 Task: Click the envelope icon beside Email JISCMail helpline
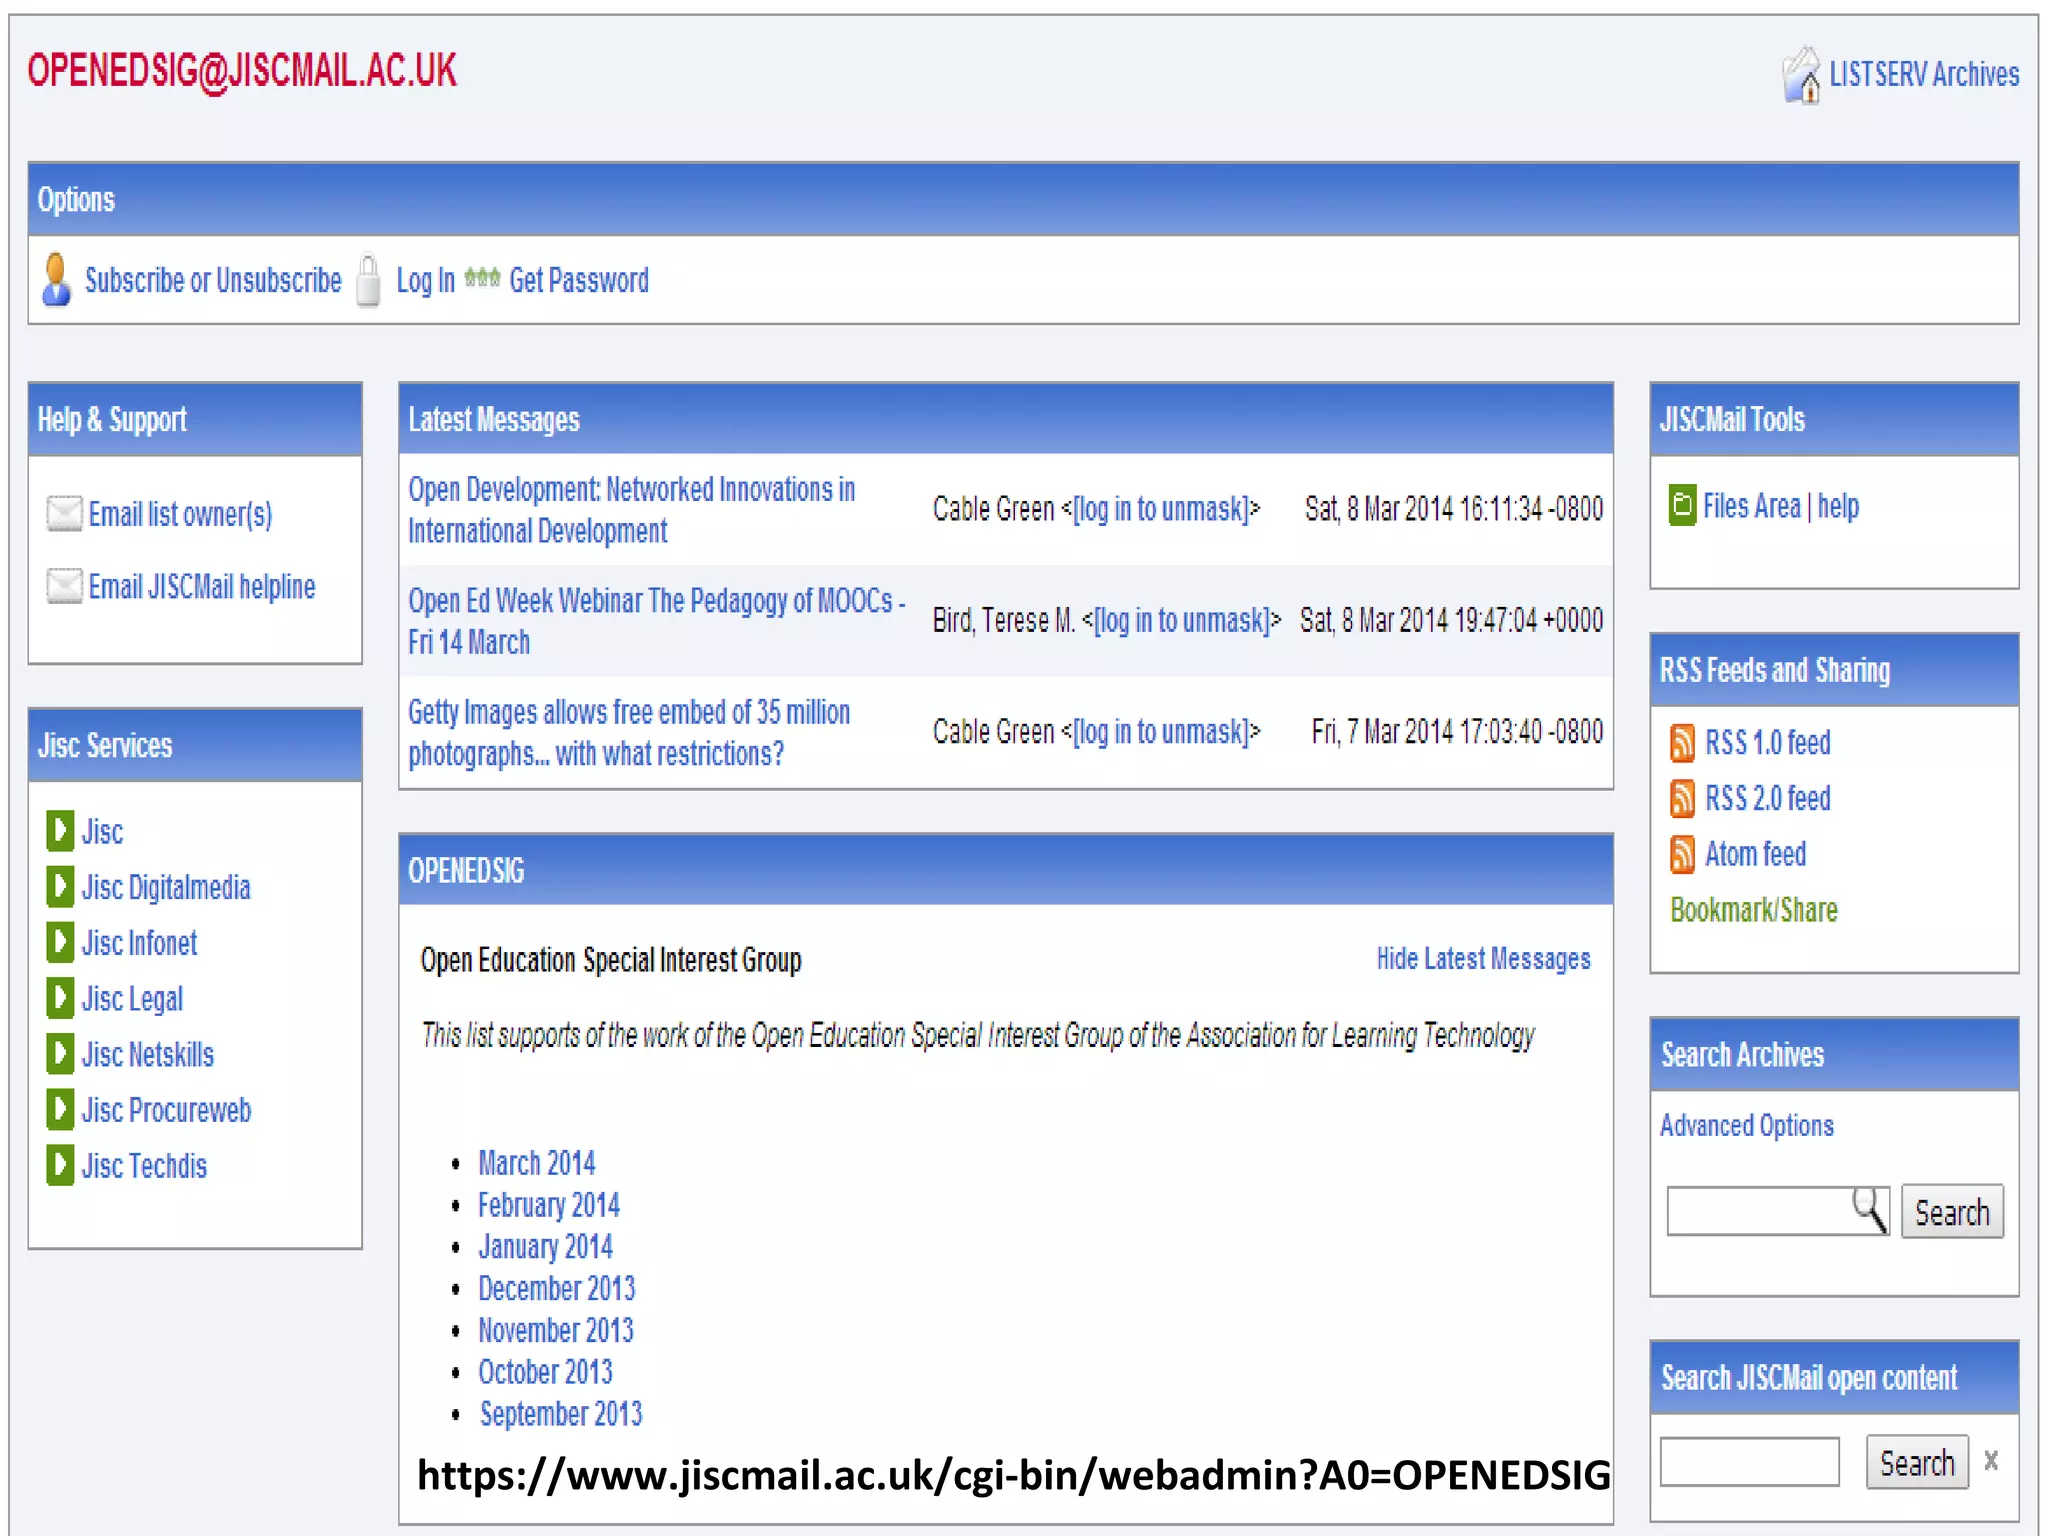click(x=65, y=586)
